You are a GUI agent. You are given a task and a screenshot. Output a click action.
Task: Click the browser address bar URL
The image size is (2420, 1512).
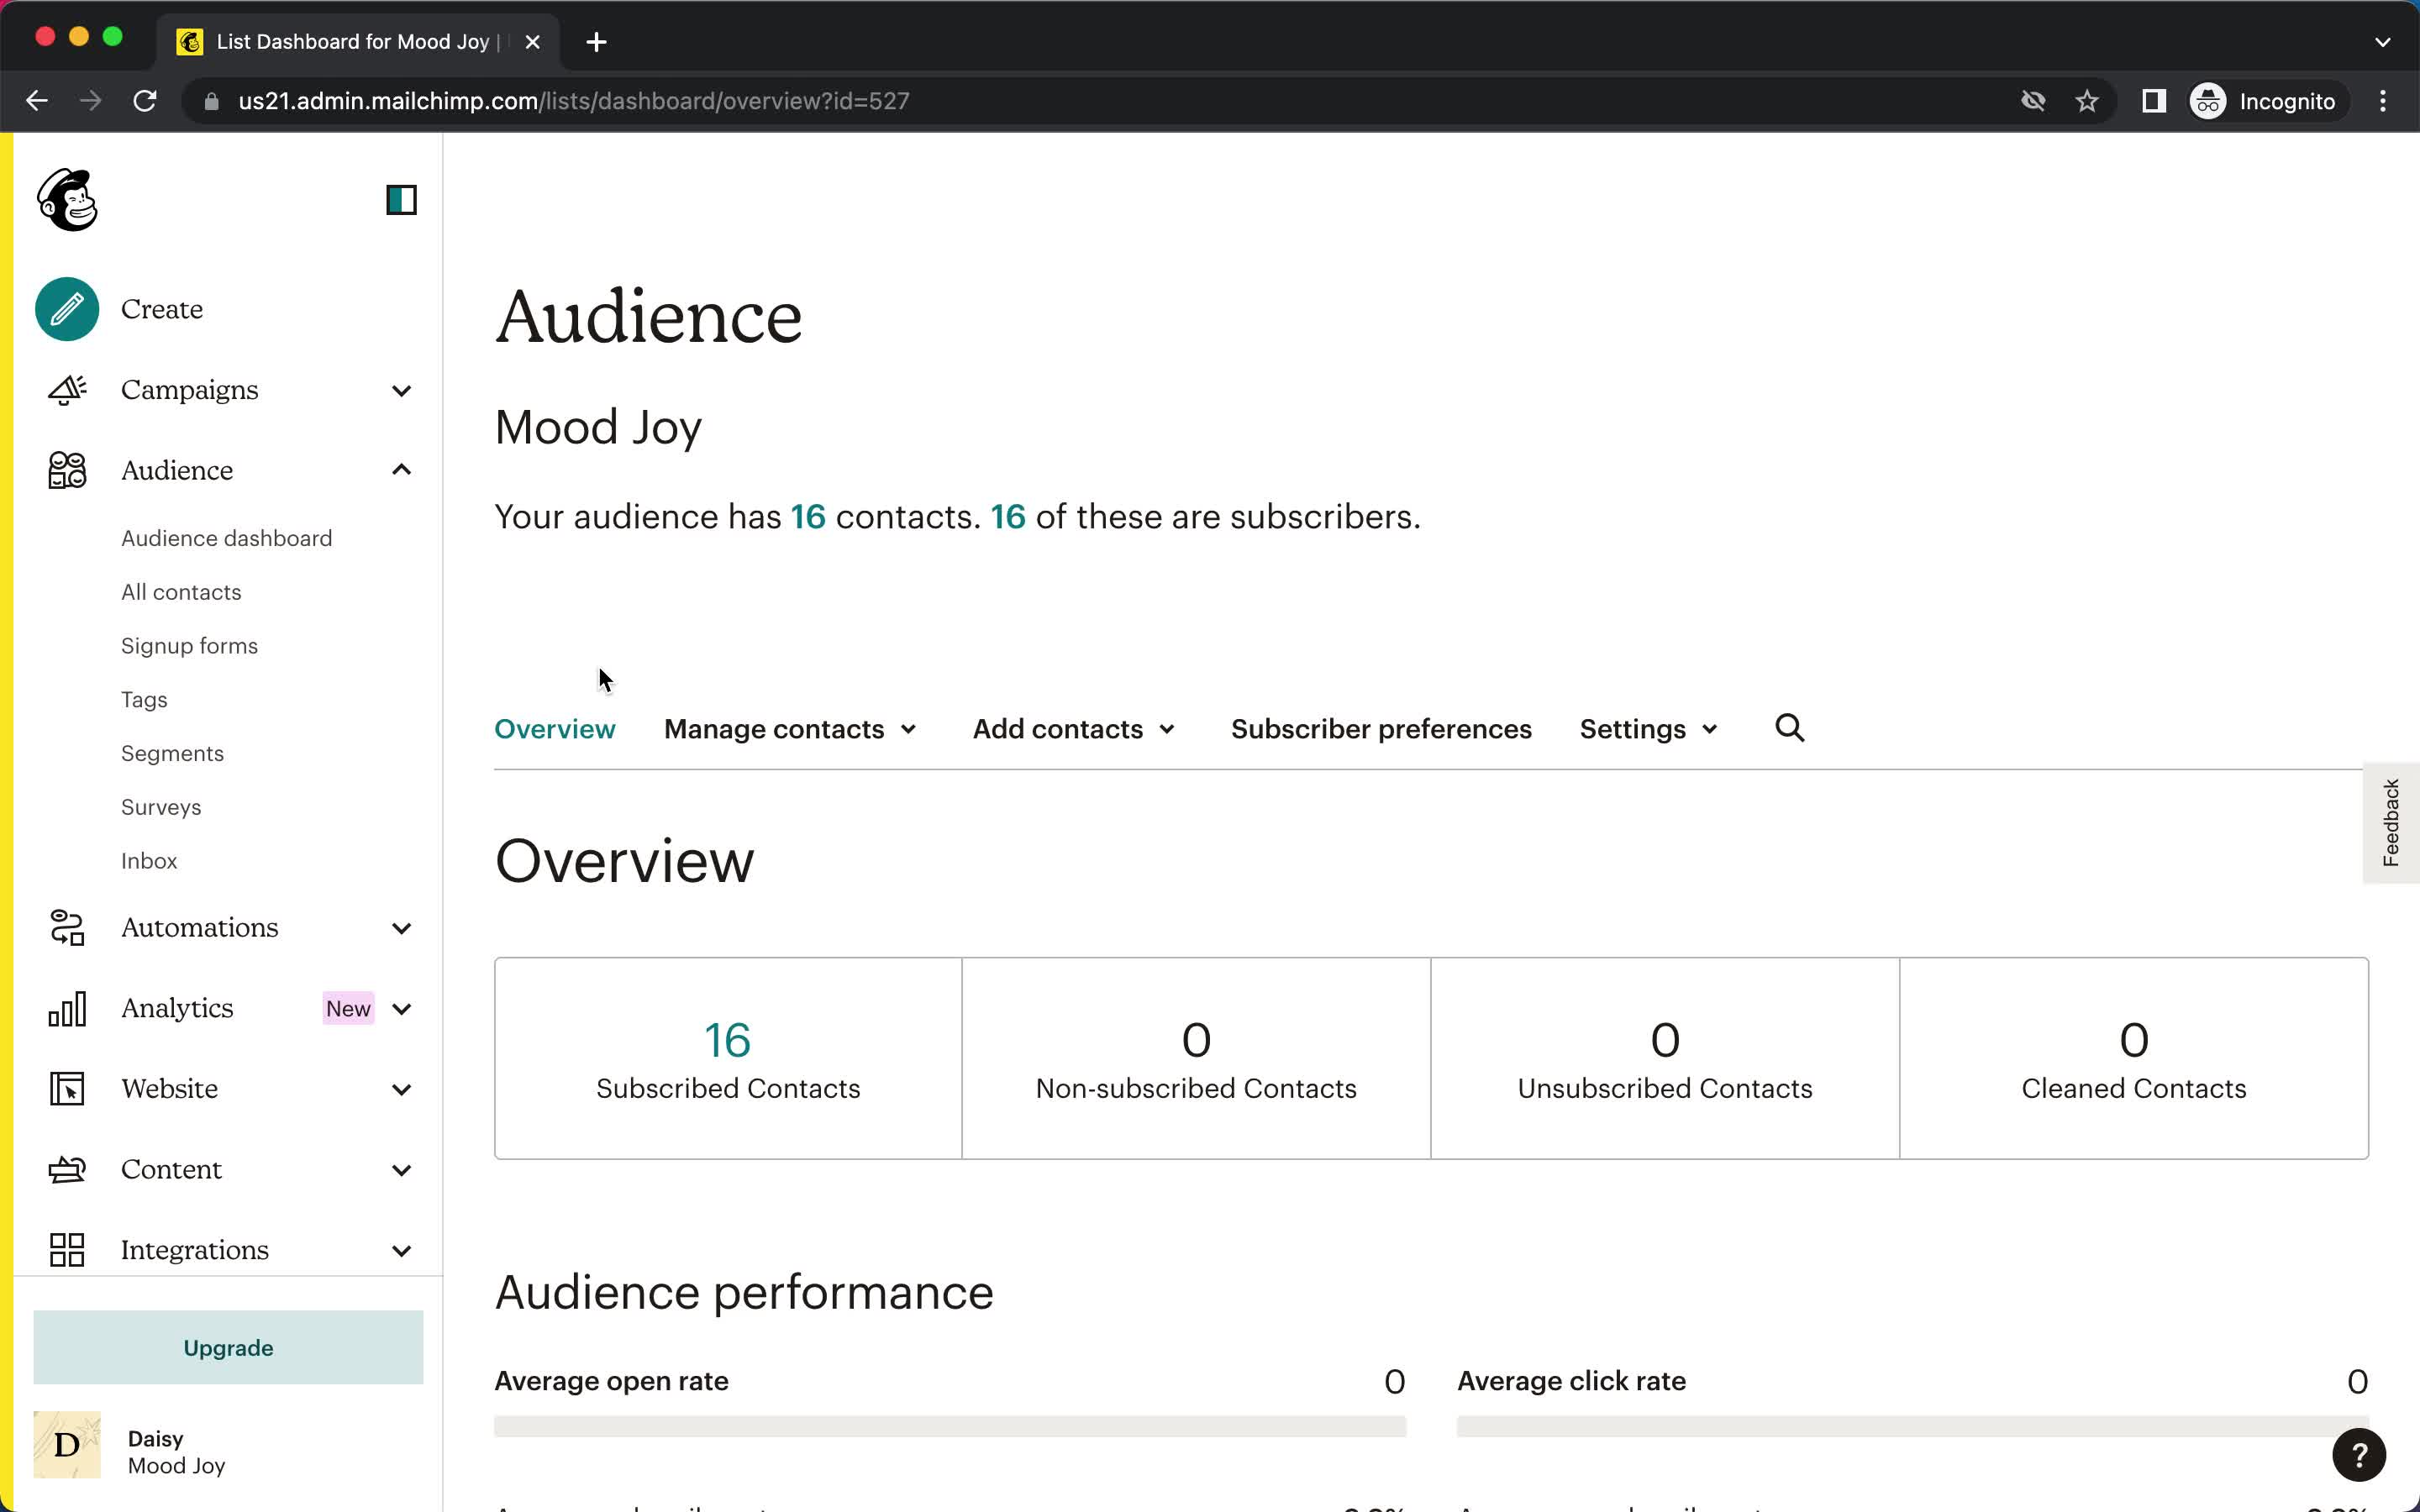574,101
